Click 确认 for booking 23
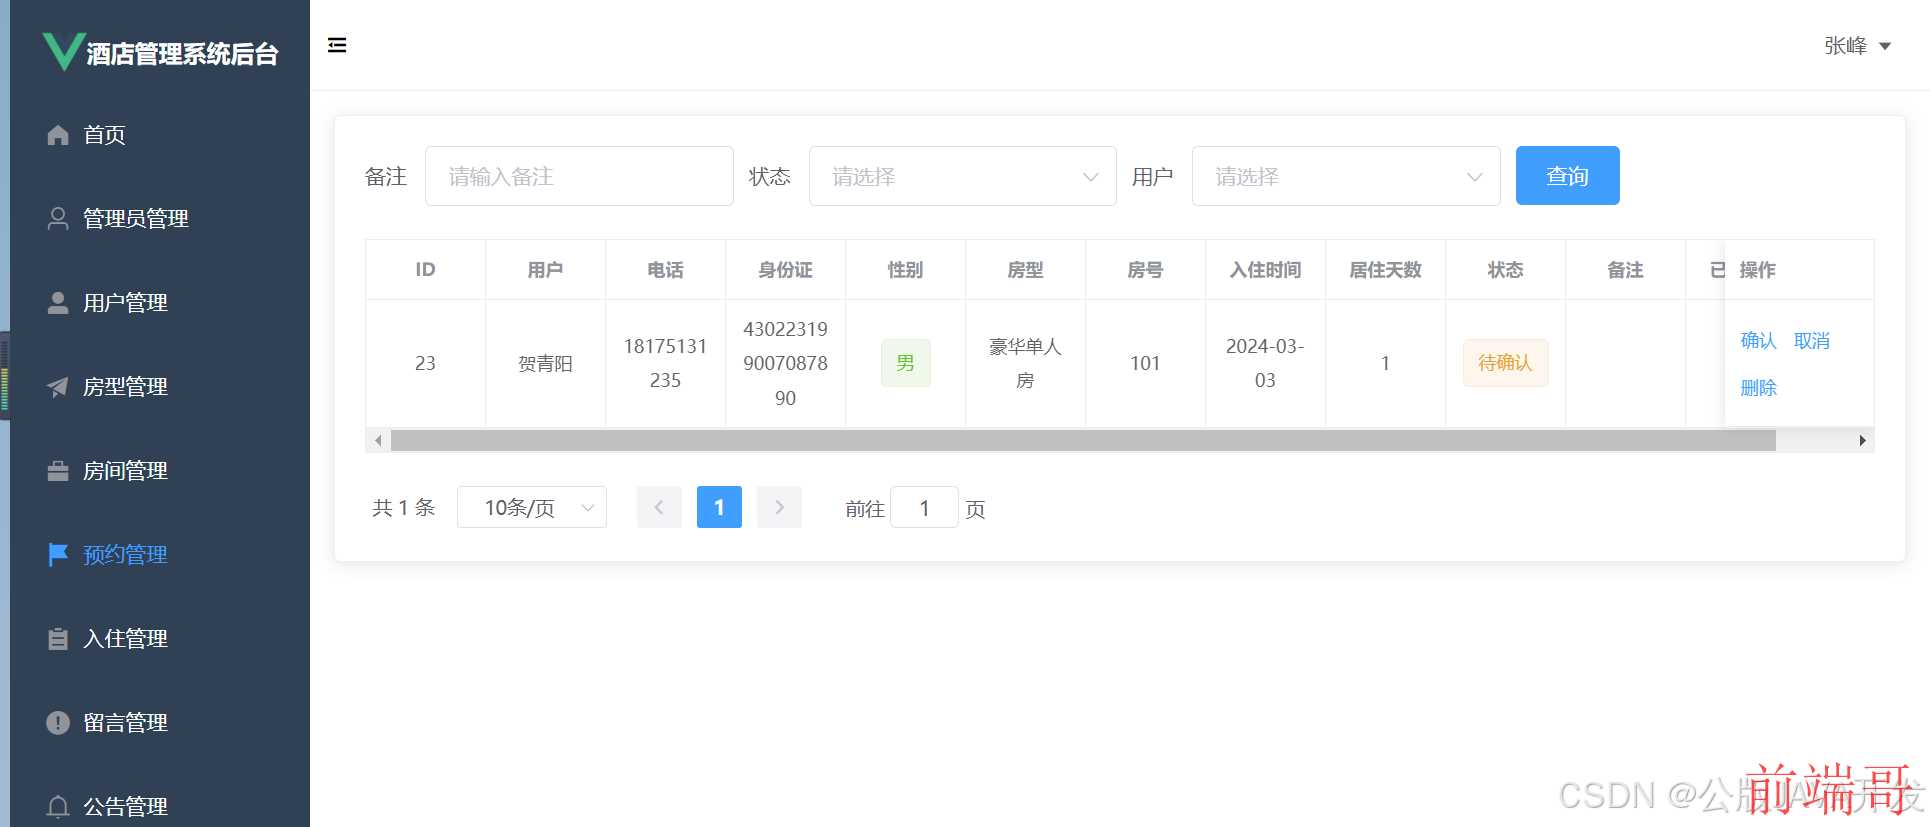This screenshot has width=1930, height=827. click(x=1758, y=341)
